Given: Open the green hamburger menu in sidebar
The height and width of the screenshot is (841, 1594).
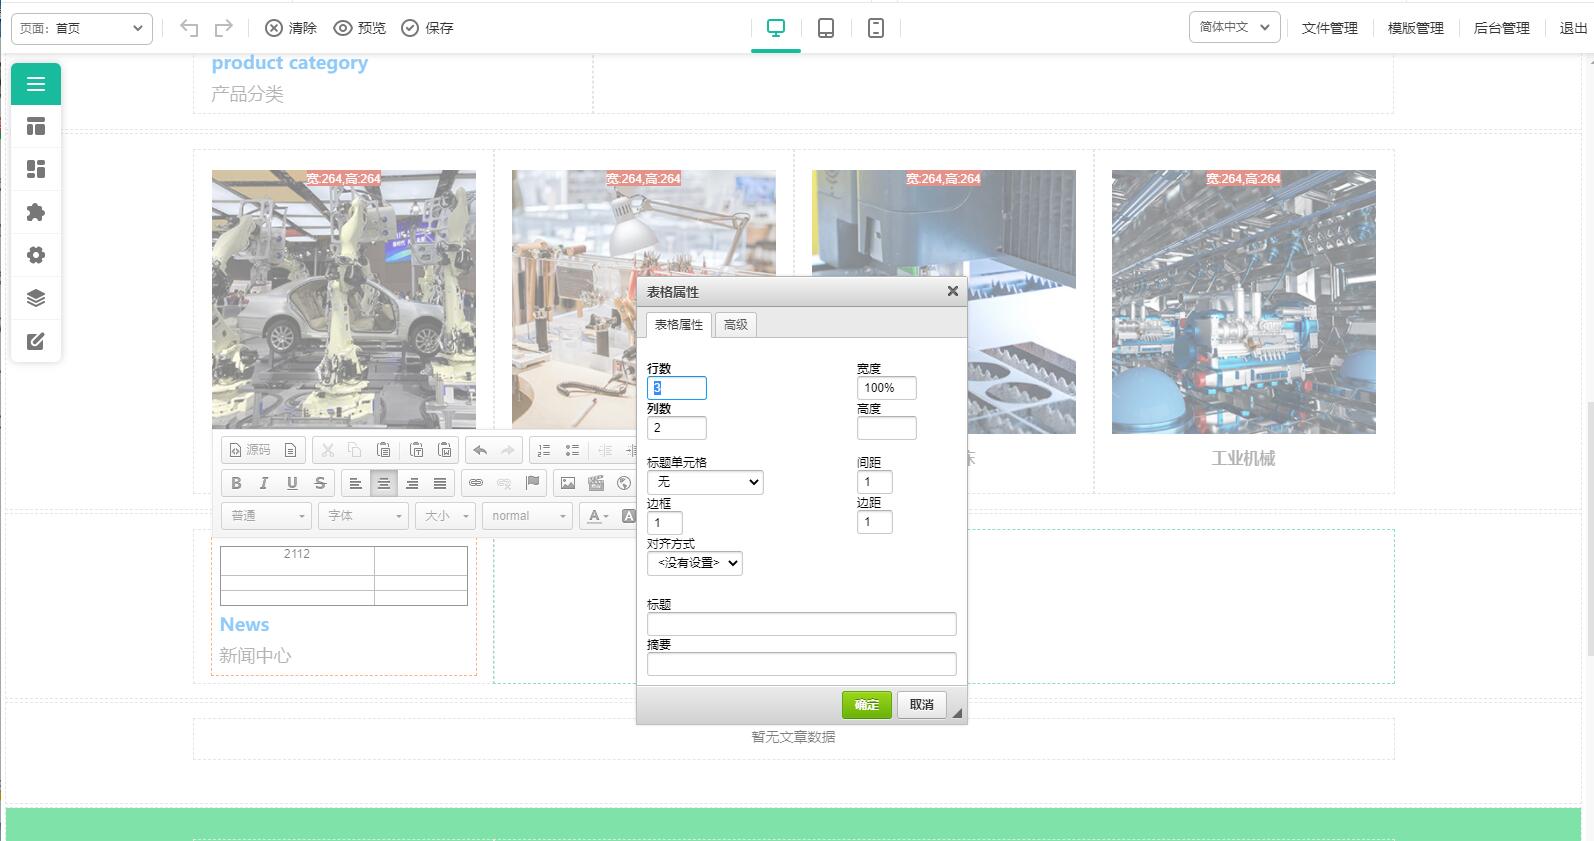Looking at the screenshot, I should pos(36,84).
